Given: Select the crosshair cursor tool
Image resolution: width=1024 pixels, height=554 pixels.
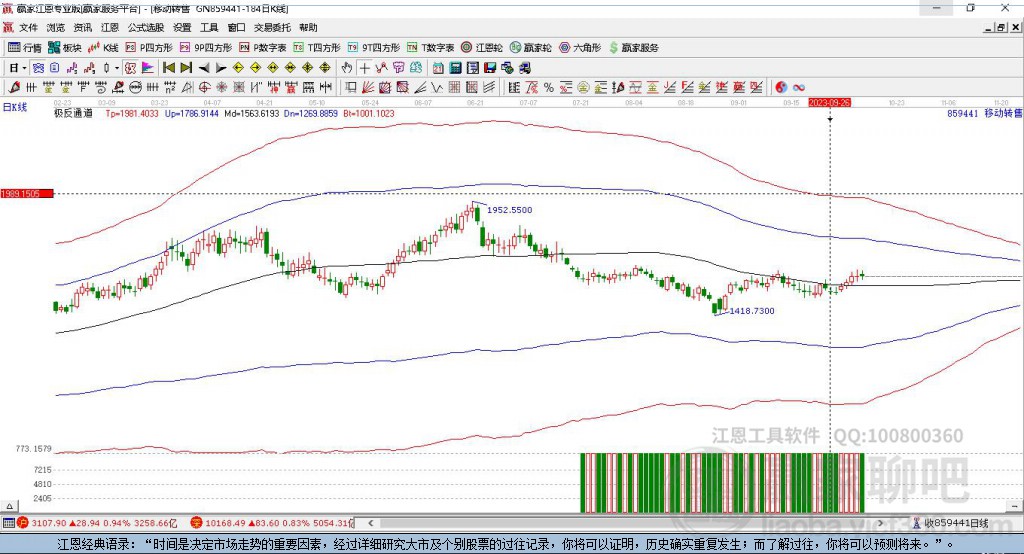Looking at the screenshot, I should 364,67.
